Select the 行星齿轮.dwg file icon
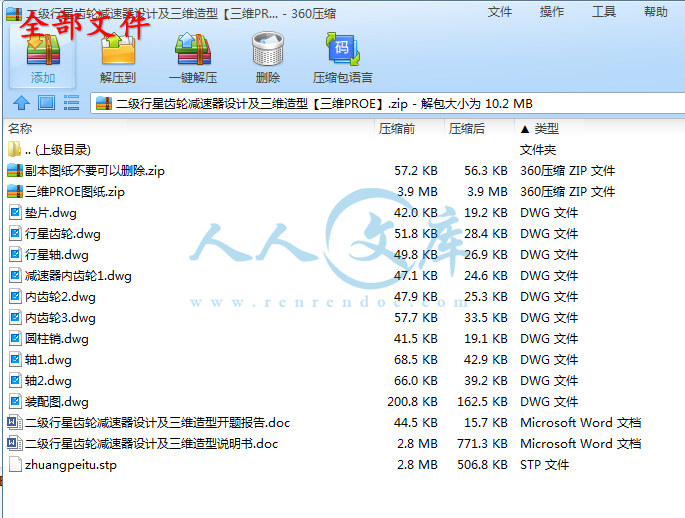The height and width of the screenshot is (518, 685). (15, 233)
